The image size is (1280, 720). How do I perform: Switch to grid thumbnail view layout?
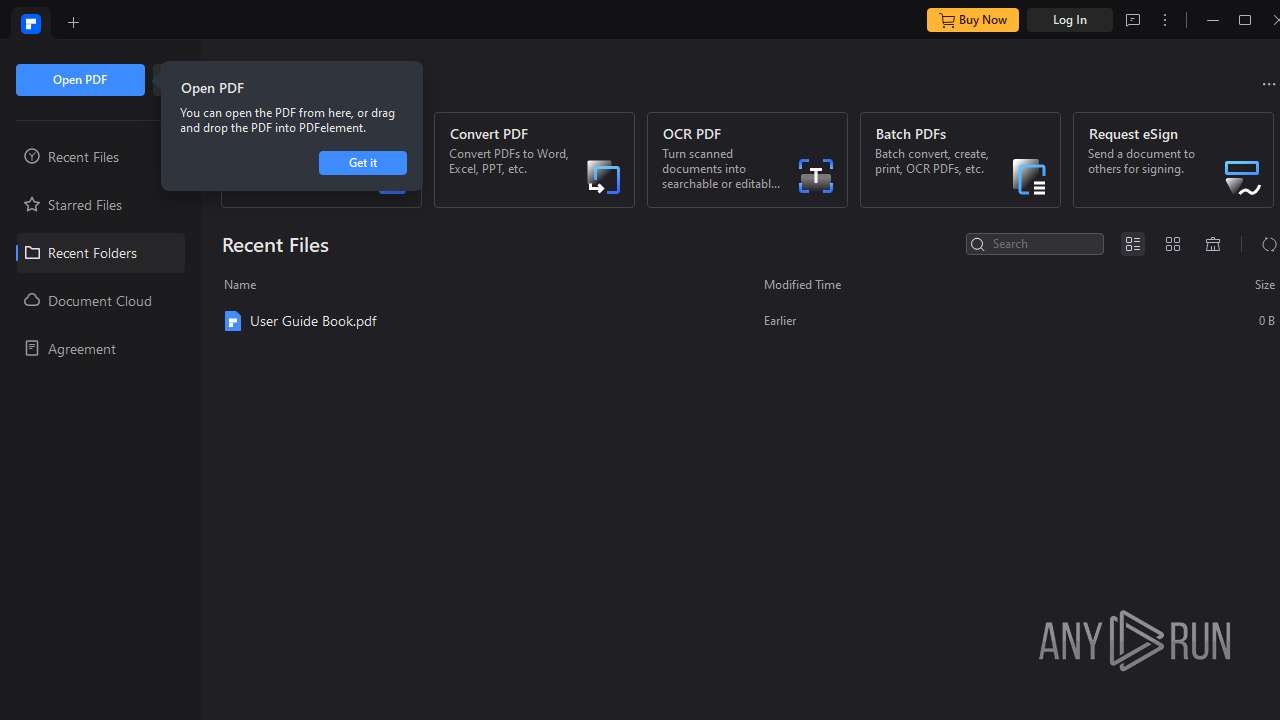pos(1173,244)
